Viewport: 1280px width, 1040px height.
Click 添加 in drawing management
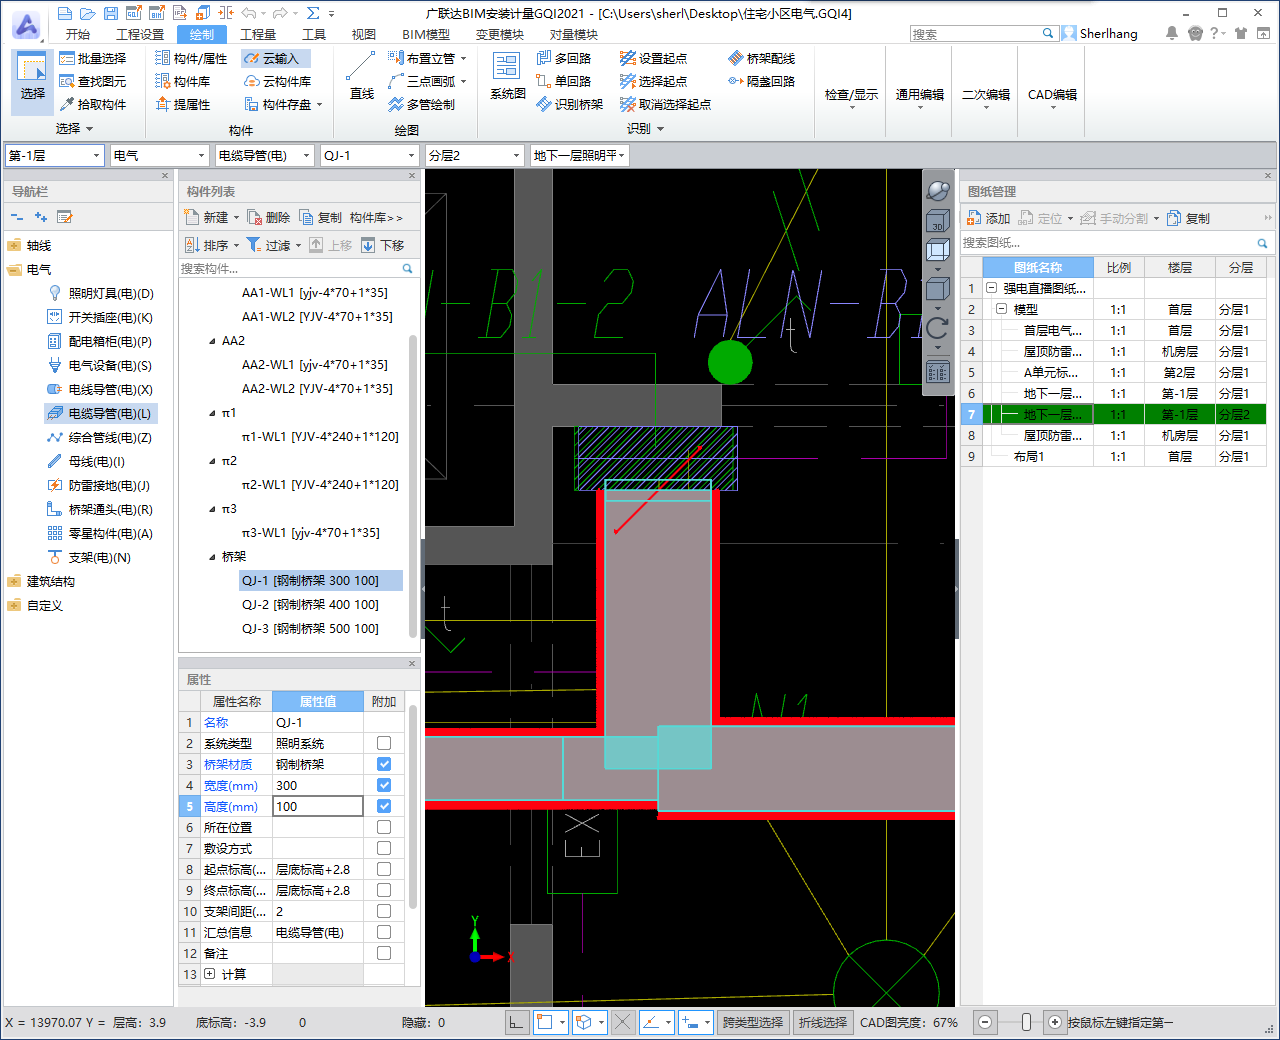click(989, 218)
